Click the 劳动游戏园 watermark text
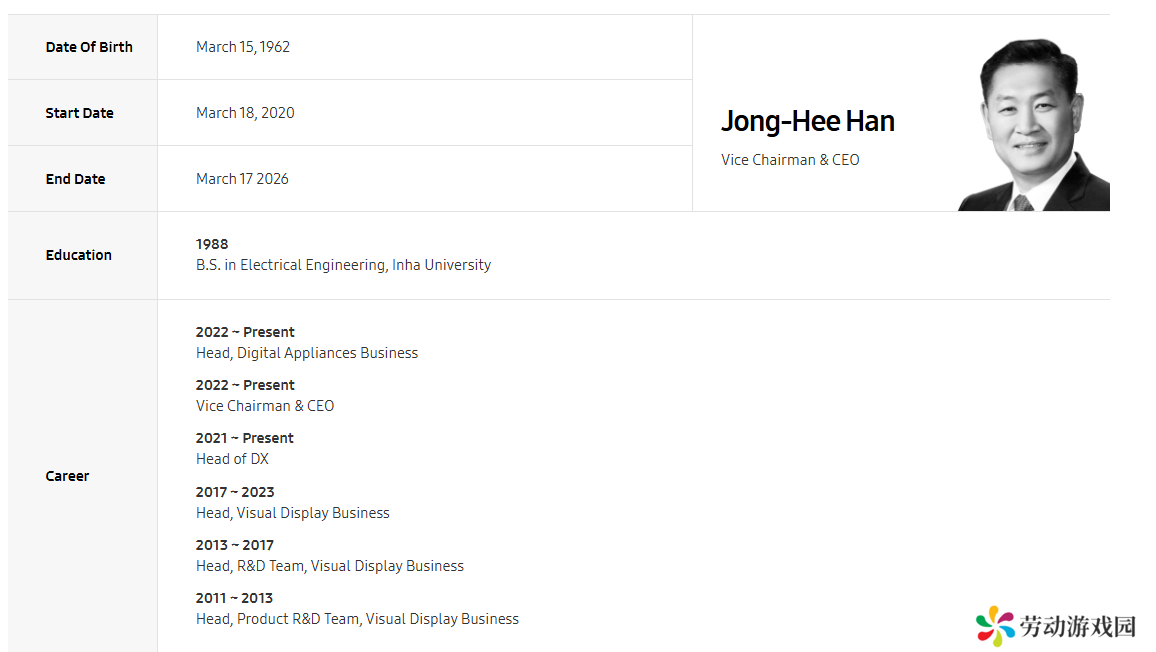The height and width of the screenshot is (652, 1156). (1078, 626)
